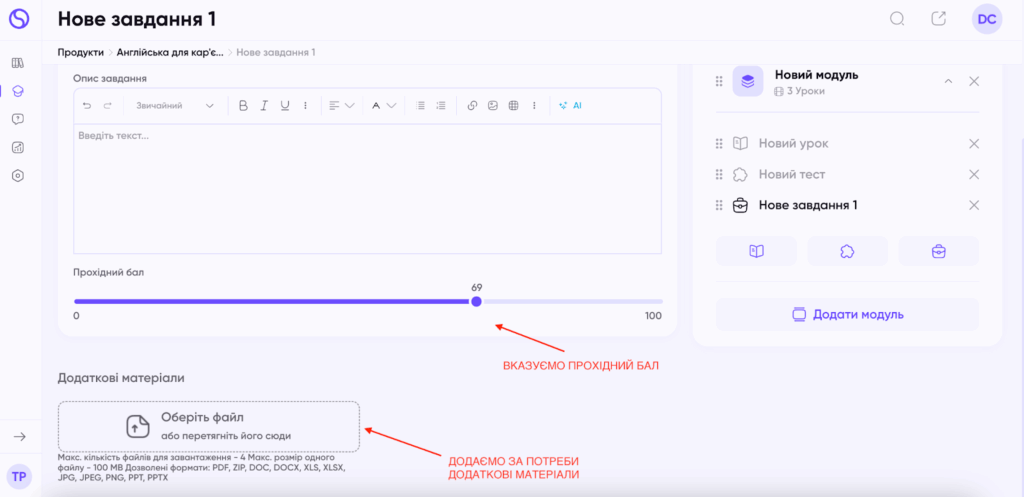This screenshot has height=497, width=1024.
Task: Click the Новий модуль layers icon
Action: [x=748, y=82]
